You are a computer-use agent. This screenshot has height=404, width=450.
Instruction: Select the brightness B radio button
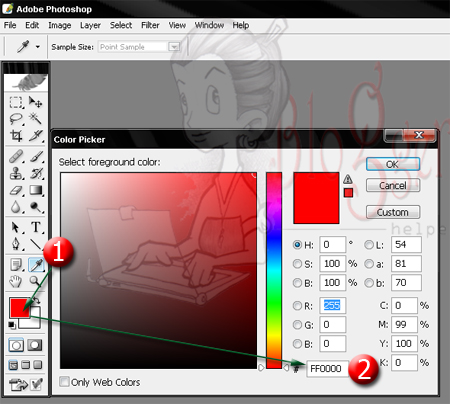pos(297,283)
